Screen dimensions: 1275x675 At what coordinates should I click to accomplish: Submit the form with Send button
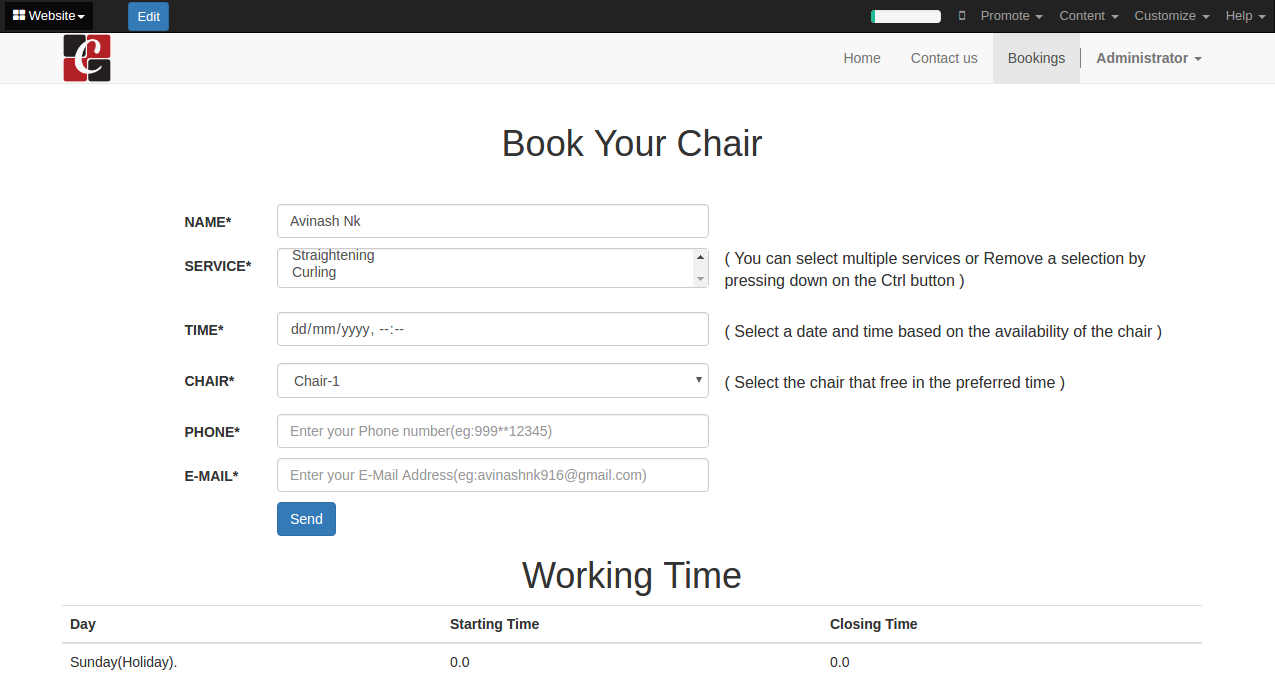click(x=306, y=519)
